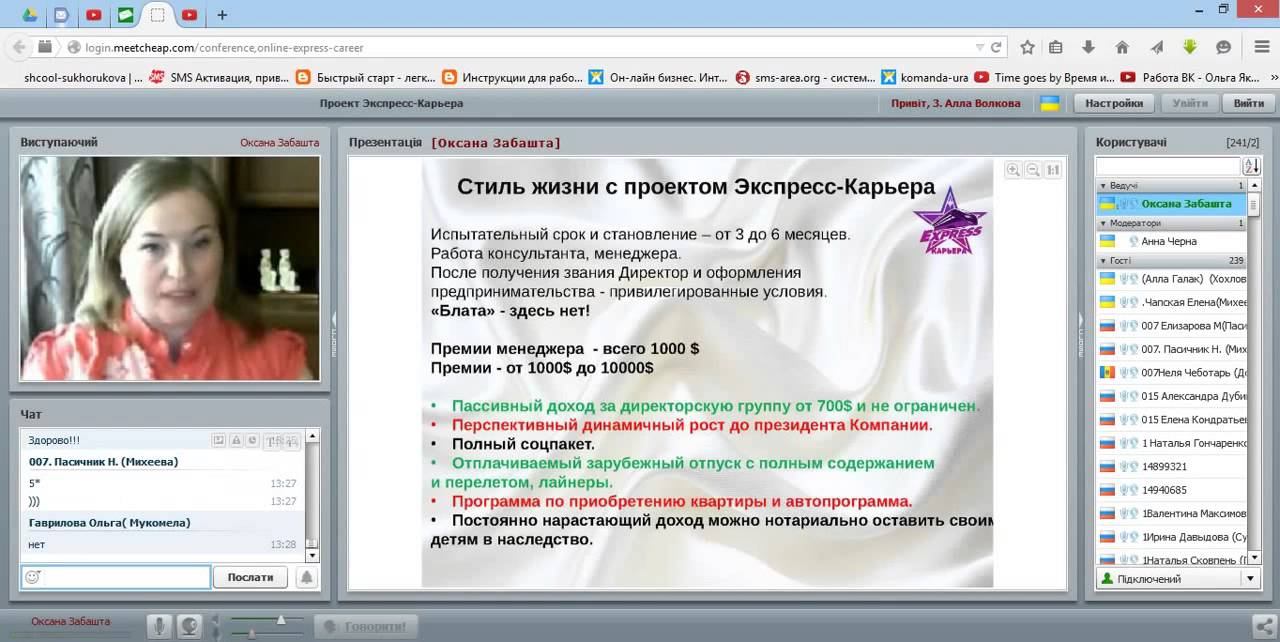
Task: Open the shcool-sukhorukova bookmark
Action: [83, 77]
